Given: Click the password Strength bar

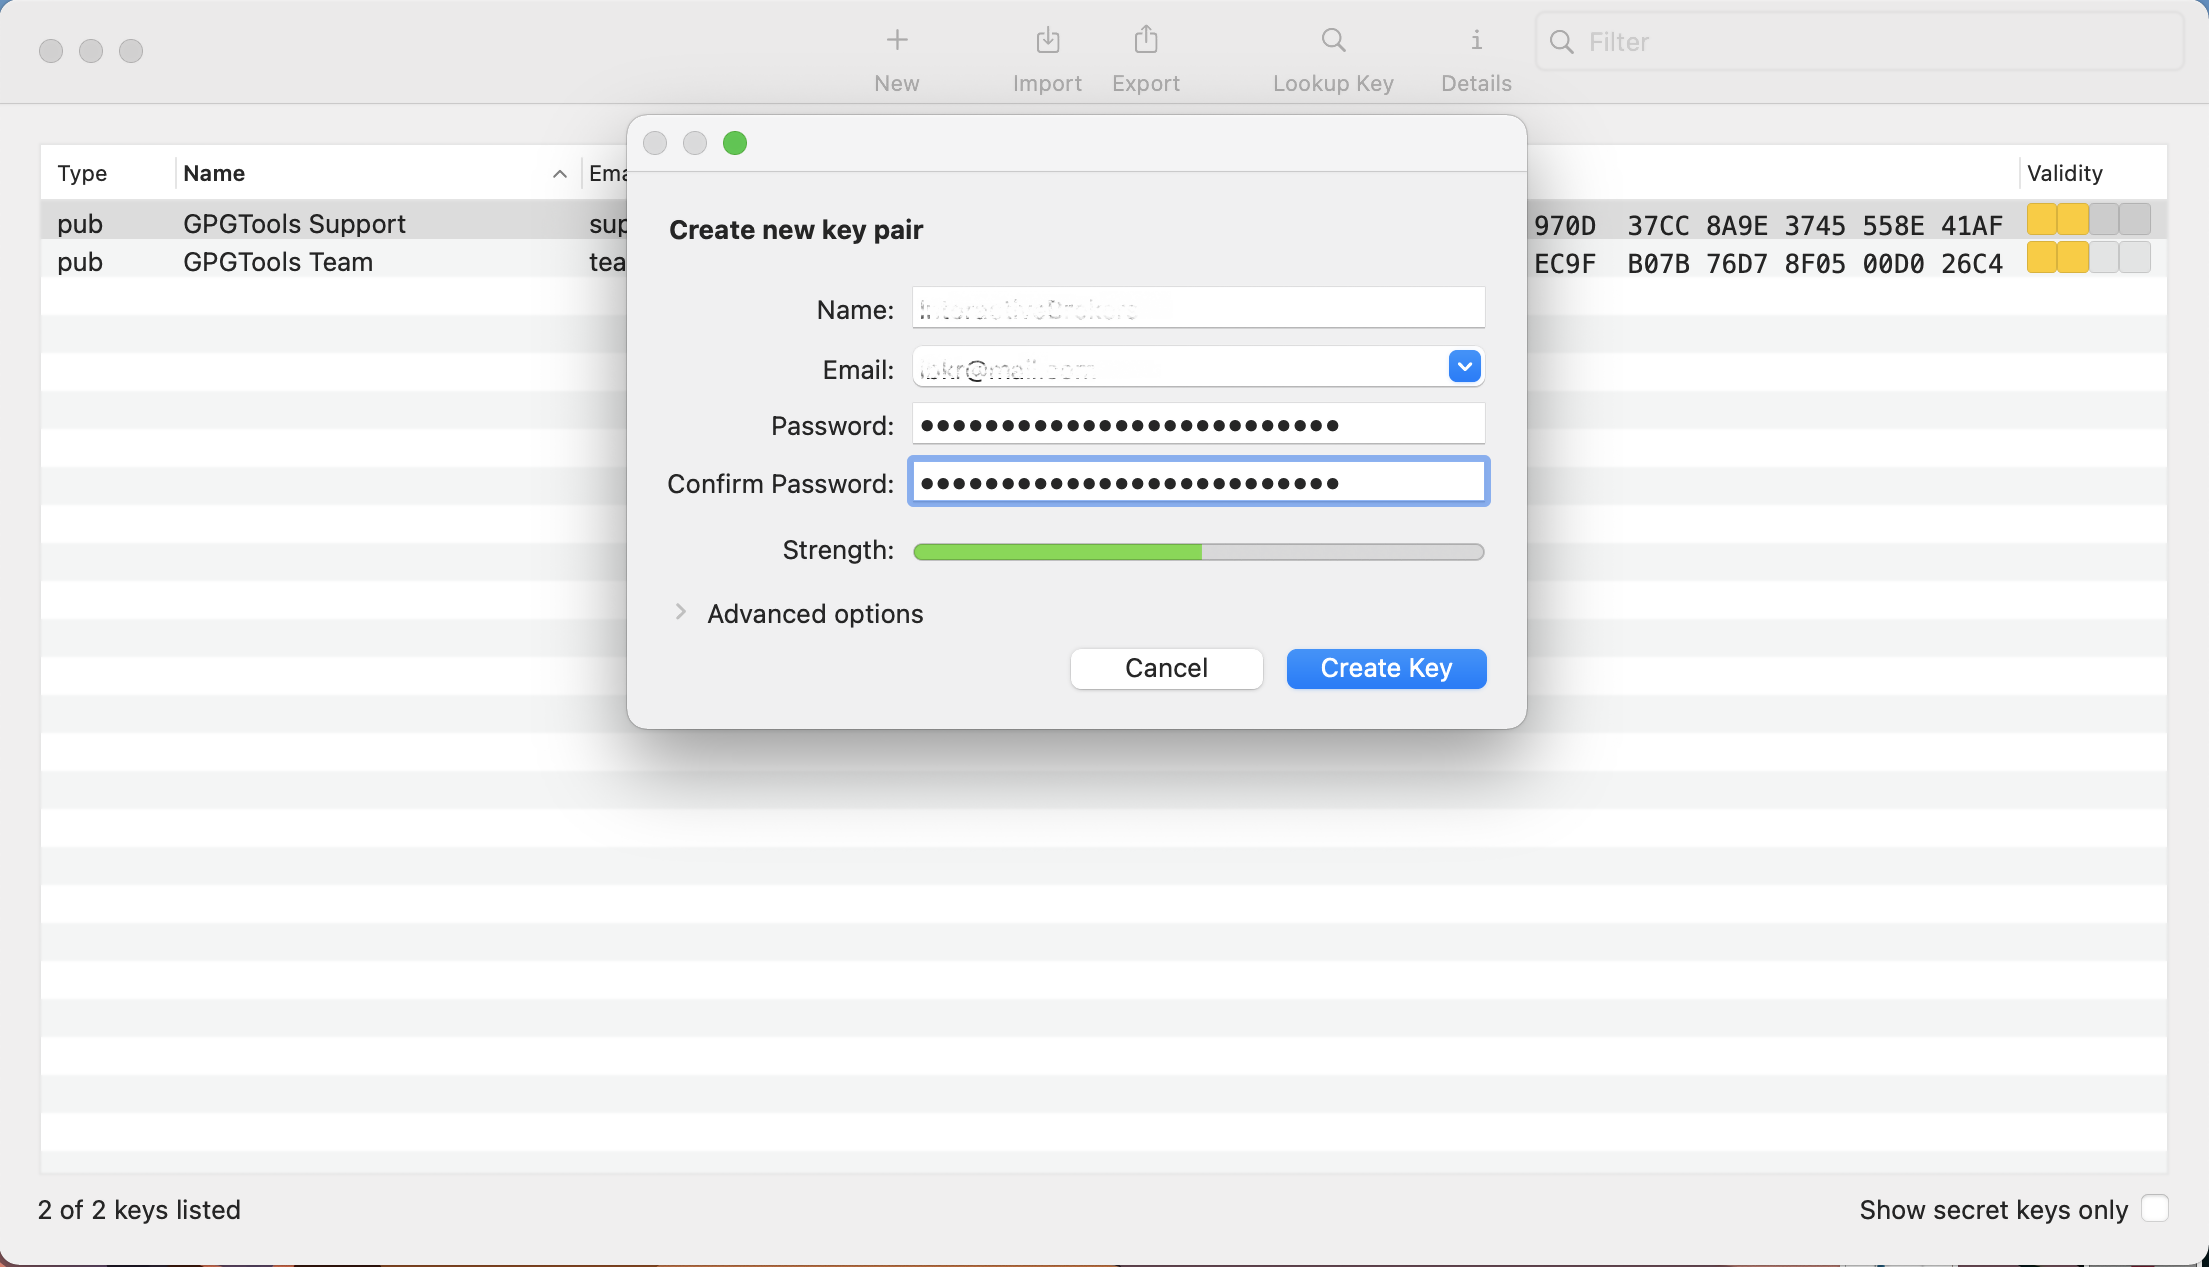Looking at the screenshot, I should tap(1198, 552).
